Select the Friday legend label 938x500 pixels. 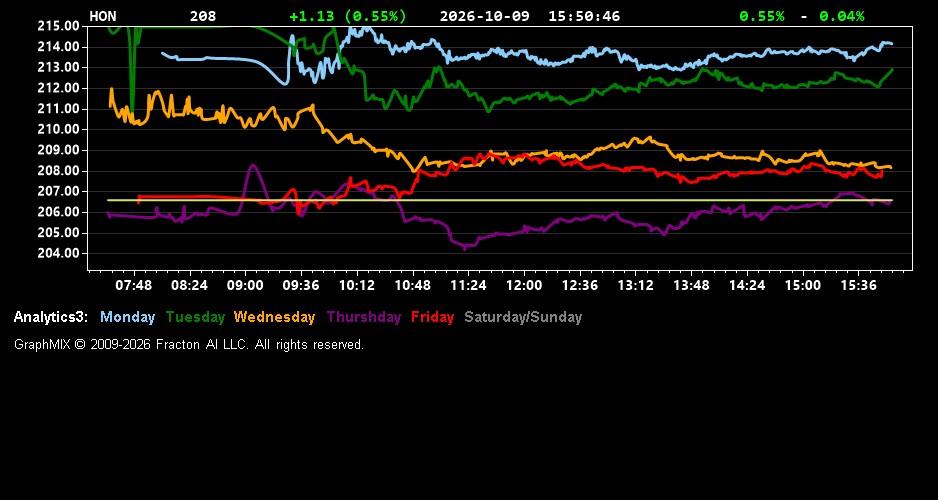433,317
